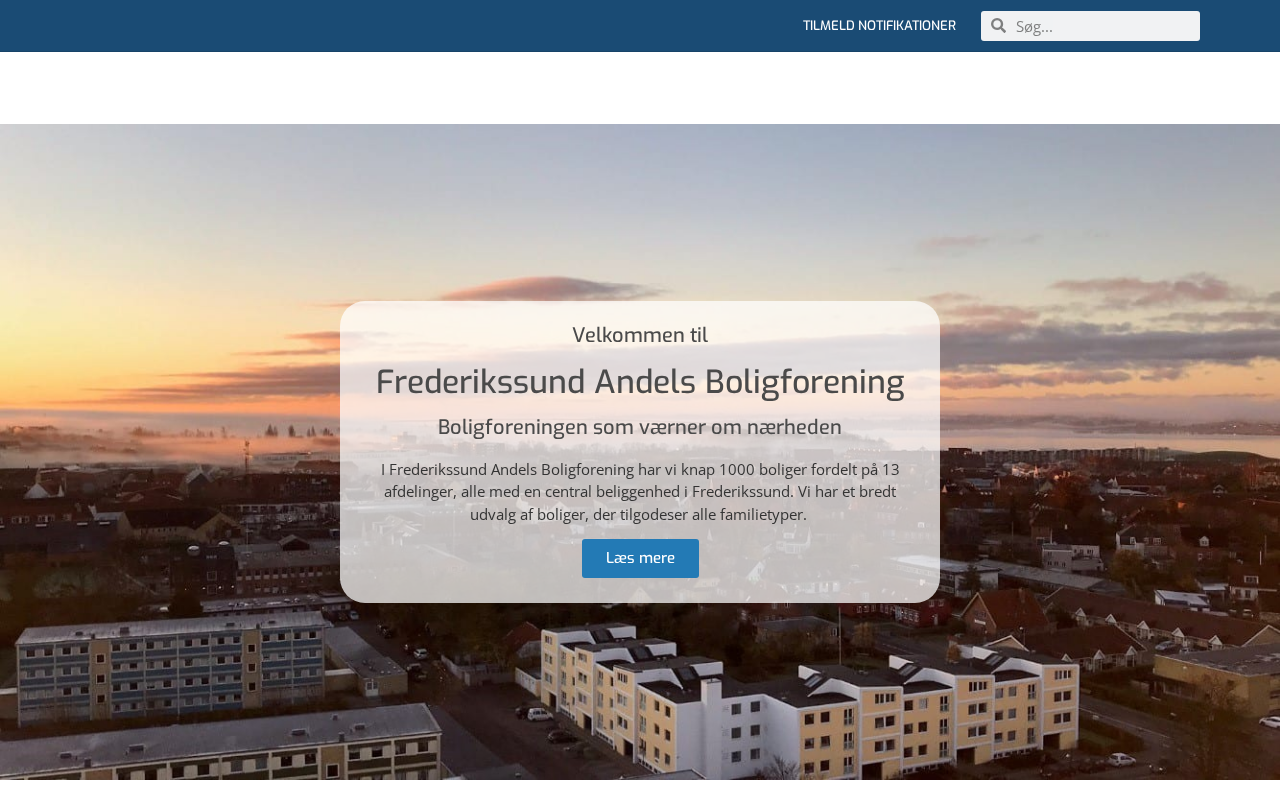Click the Boligforeningen som værner om nærheden subtitle
This screenshot has height=800, width=1280.
coord(640,427)
